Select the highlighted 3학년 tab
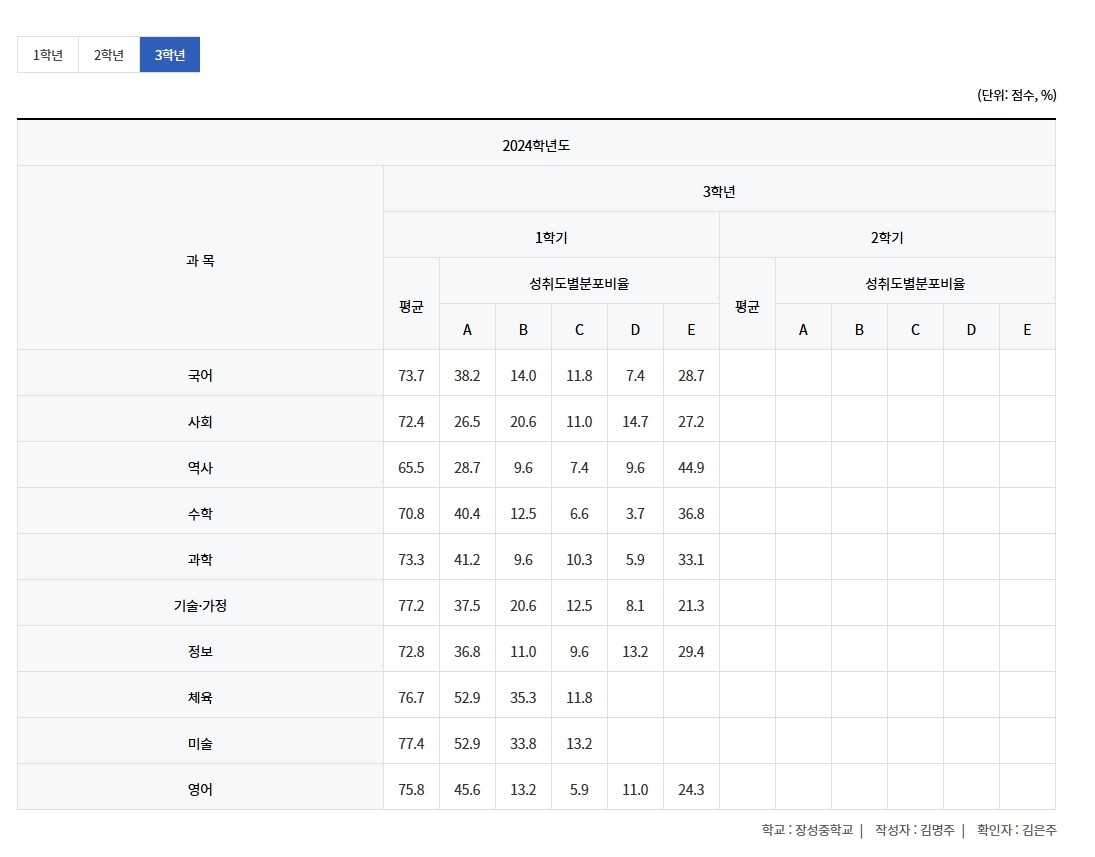 pos(170,55)
